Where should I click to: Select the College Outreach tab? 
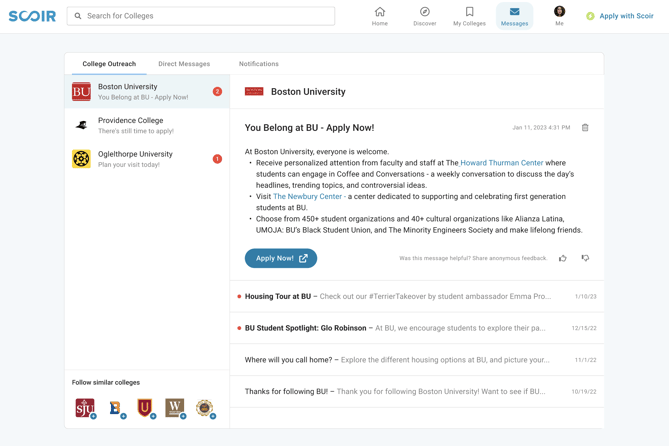[x=109, y=64]
